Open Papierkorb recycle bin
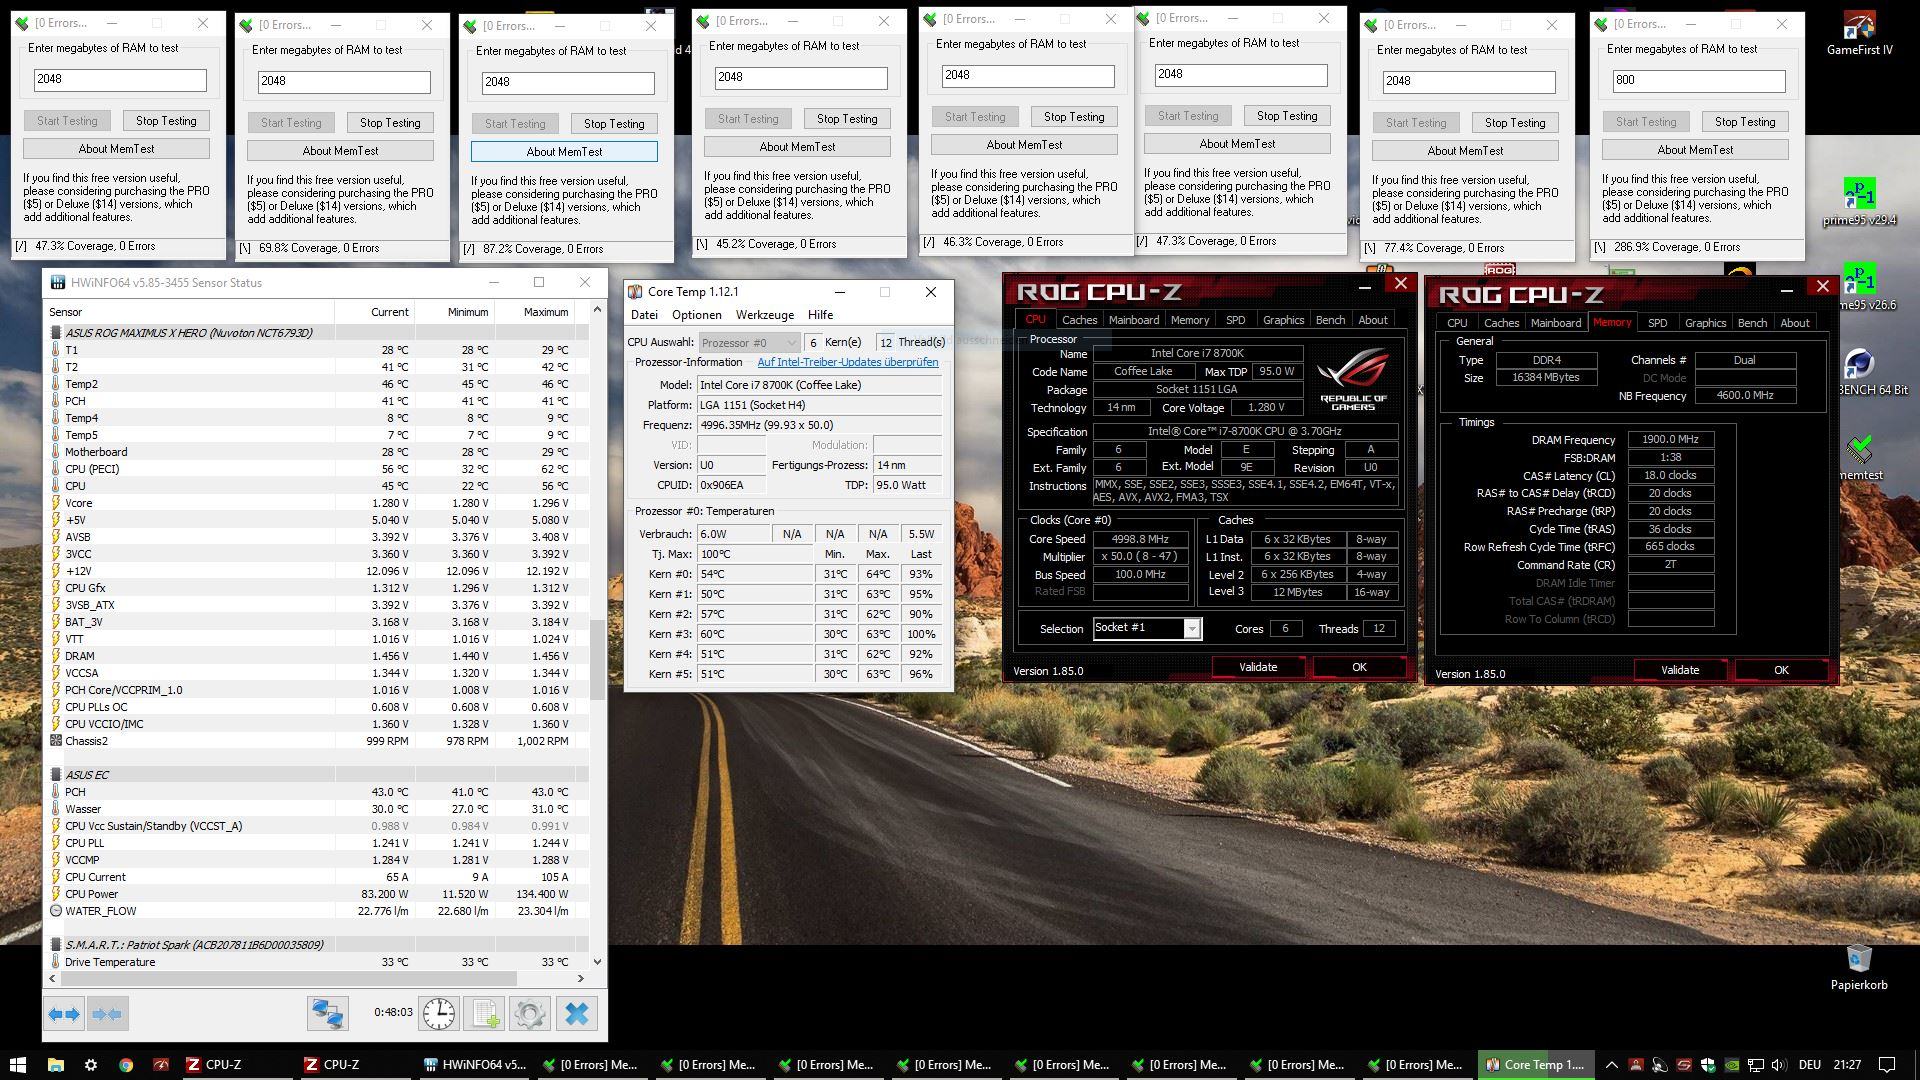Viewport: 1920px width, 1080px height. (x=1859, y=967)
